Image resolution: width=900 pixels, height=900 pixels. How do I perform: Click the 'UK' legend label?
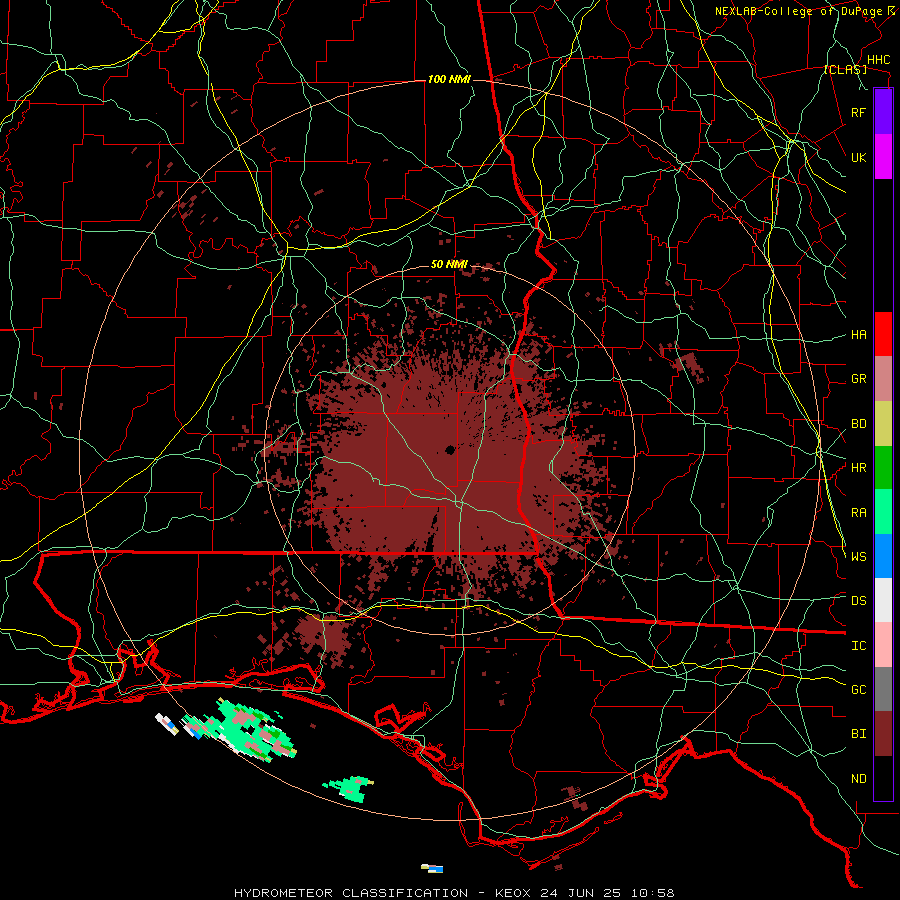(858, 157)
